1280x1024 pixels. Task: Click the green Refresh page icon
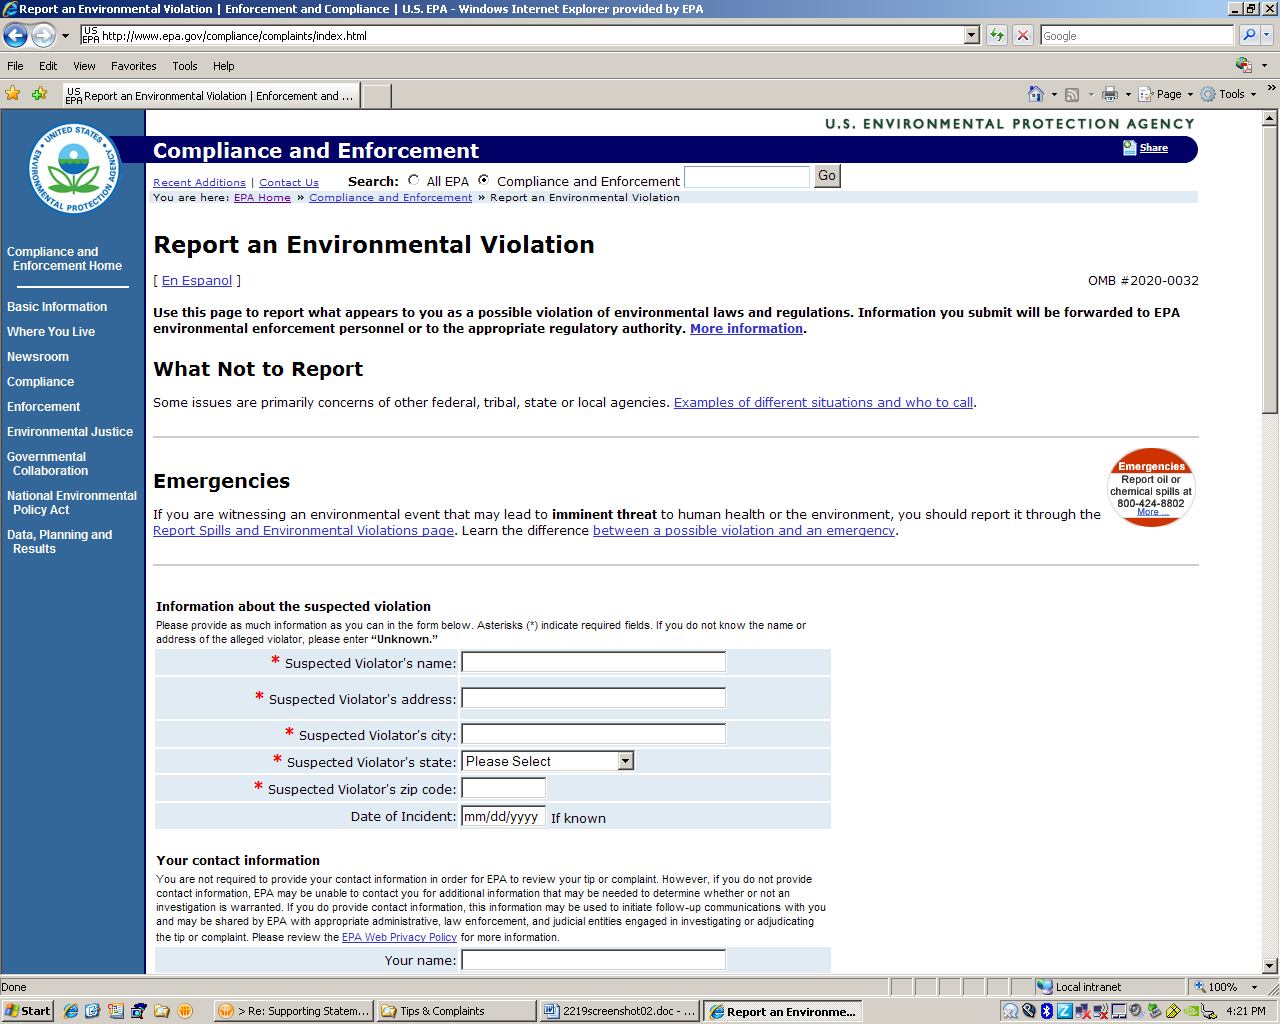coord(997,35)
